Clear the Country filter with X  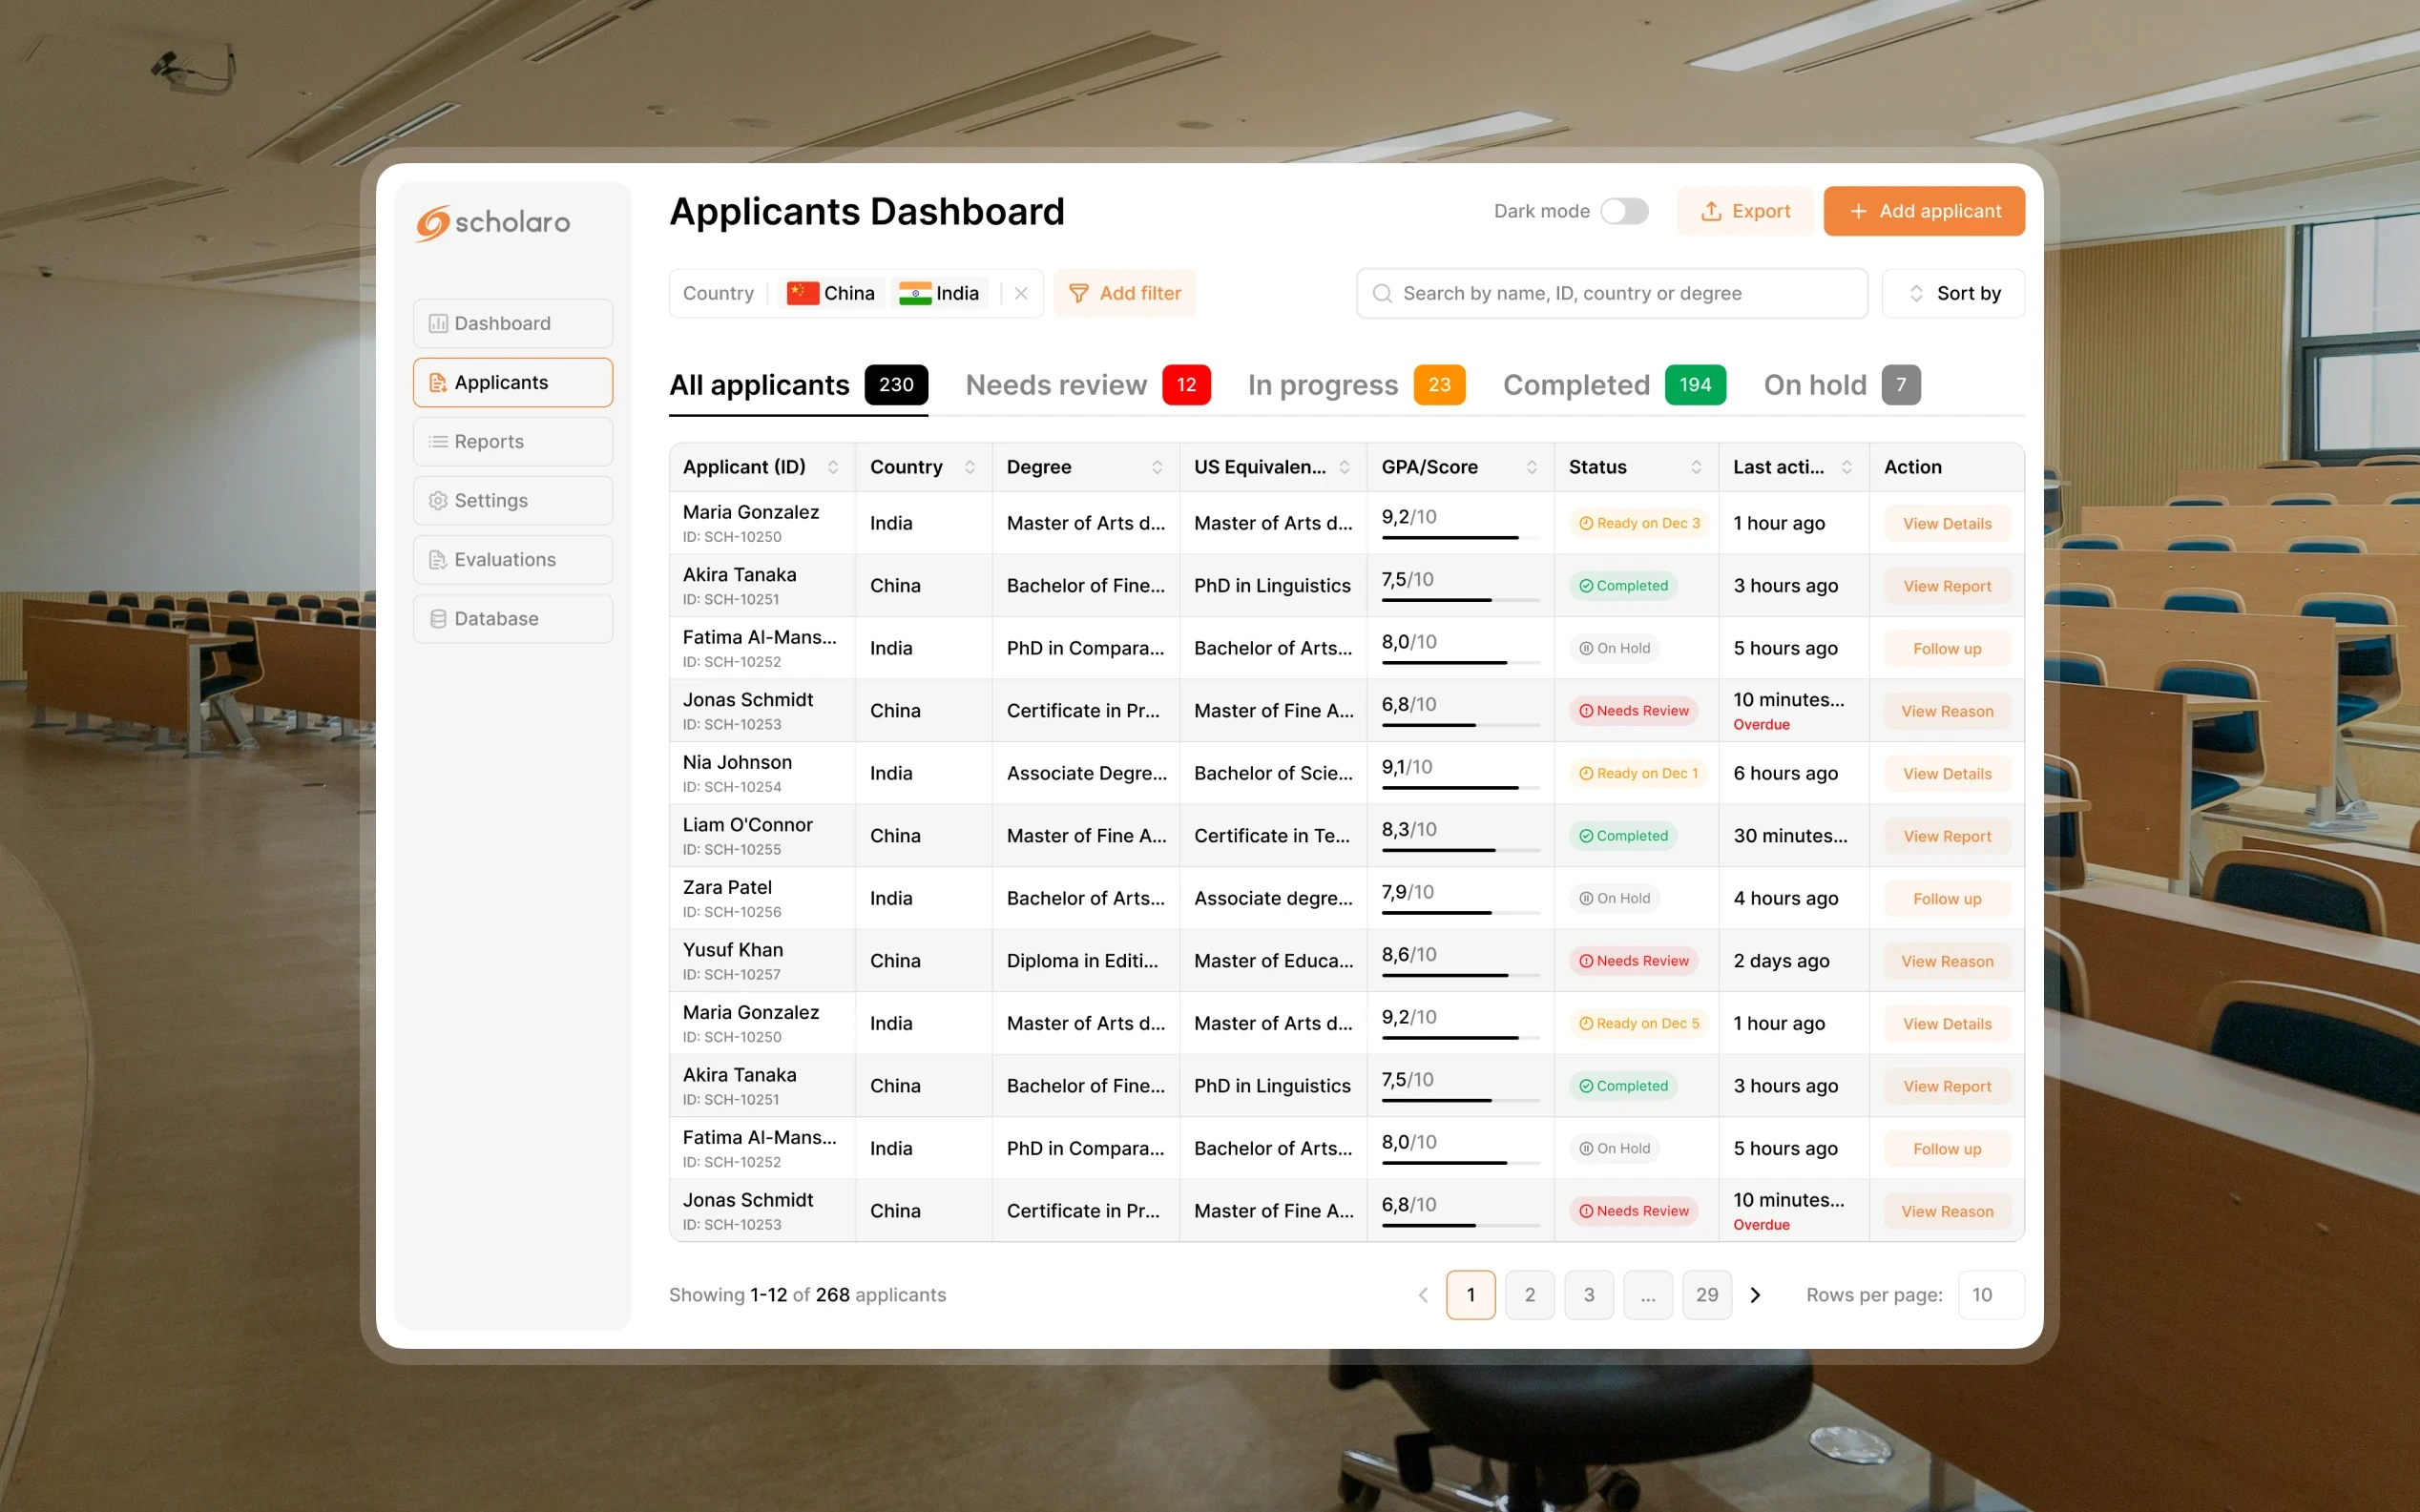1020,293
